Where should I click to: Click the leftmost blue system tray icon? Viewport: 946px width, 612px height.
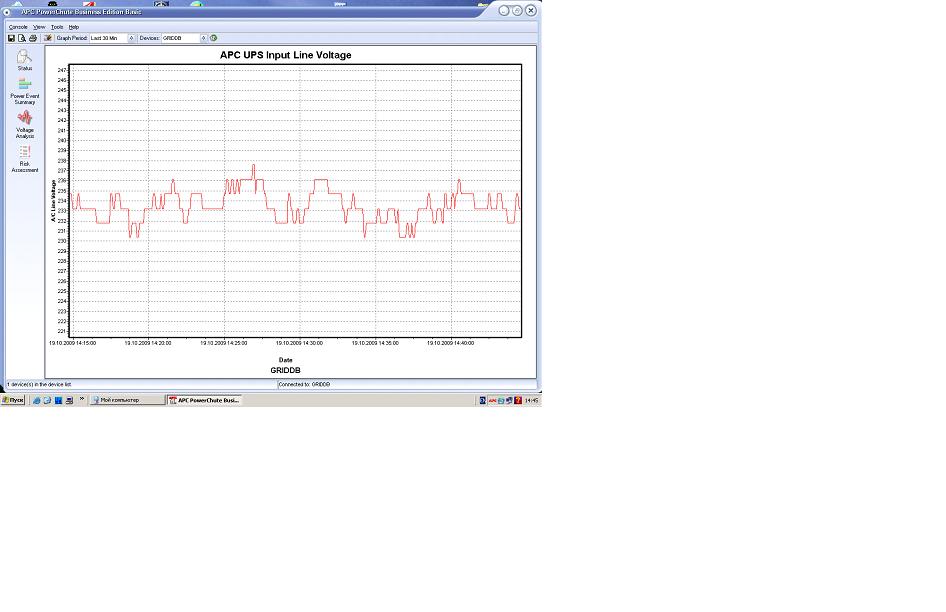pyautogui.click(x=483, y=400)
